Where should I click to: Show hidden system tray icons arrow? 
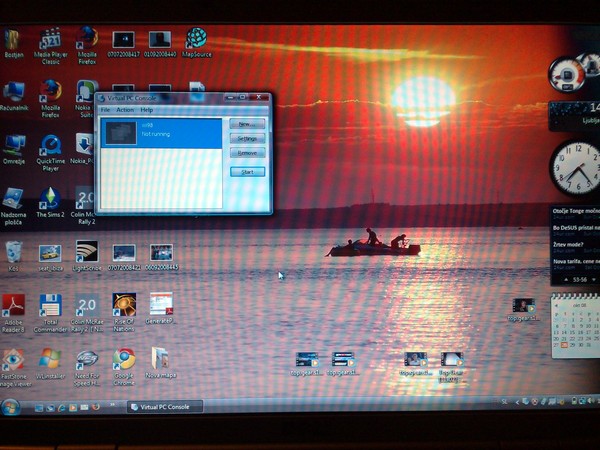click(517, 402)
